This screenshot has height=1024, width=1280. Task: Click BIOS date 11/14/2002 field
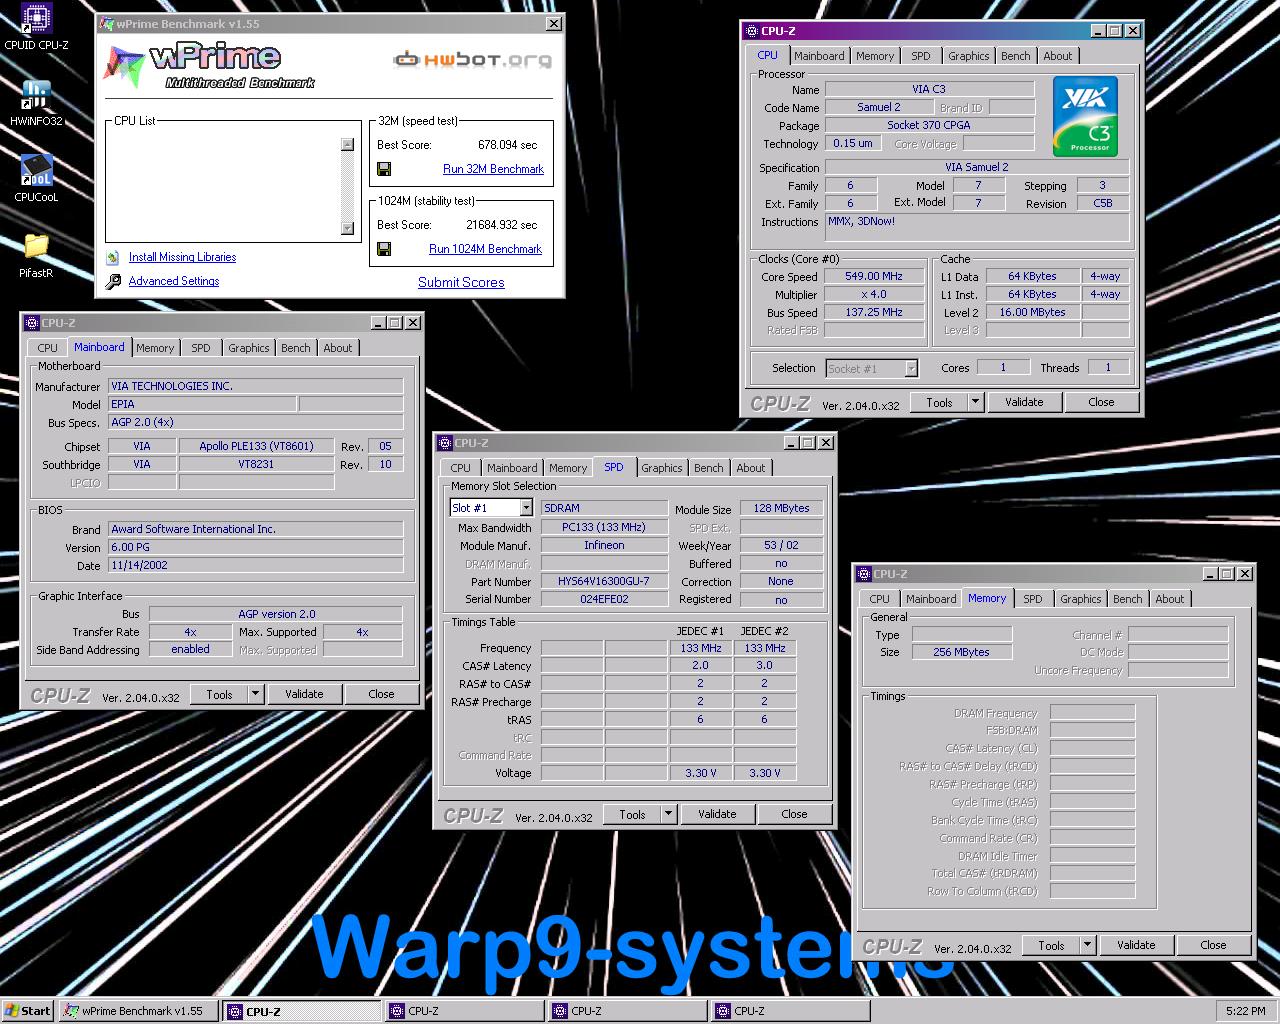[255, 565]
